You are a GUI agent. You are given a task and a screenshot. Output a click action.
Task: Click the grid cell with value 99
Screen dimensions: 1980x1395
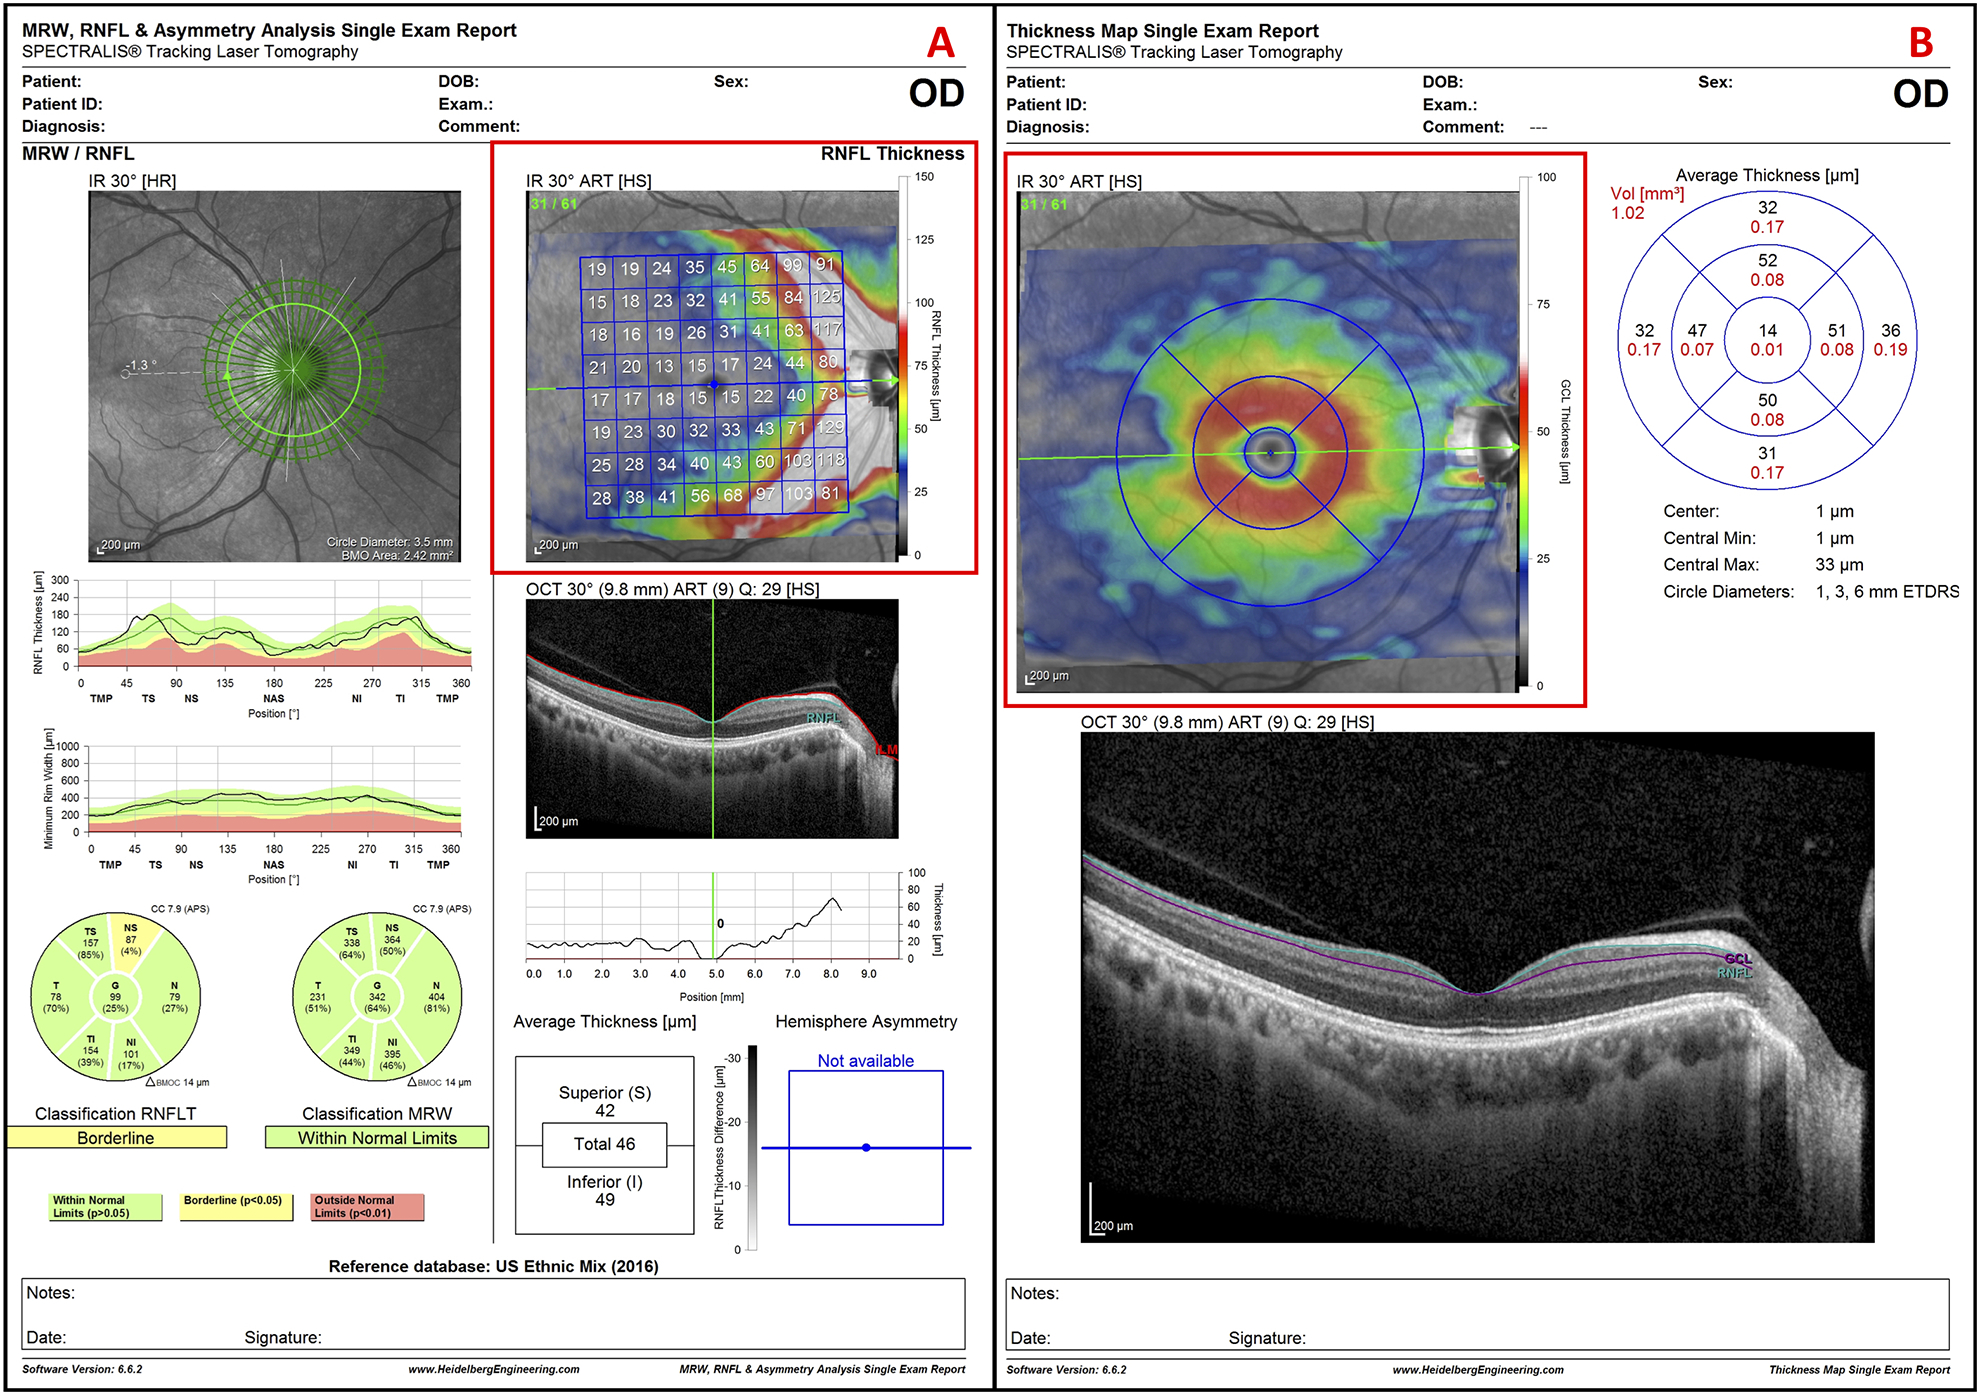[x=793, y=265]
